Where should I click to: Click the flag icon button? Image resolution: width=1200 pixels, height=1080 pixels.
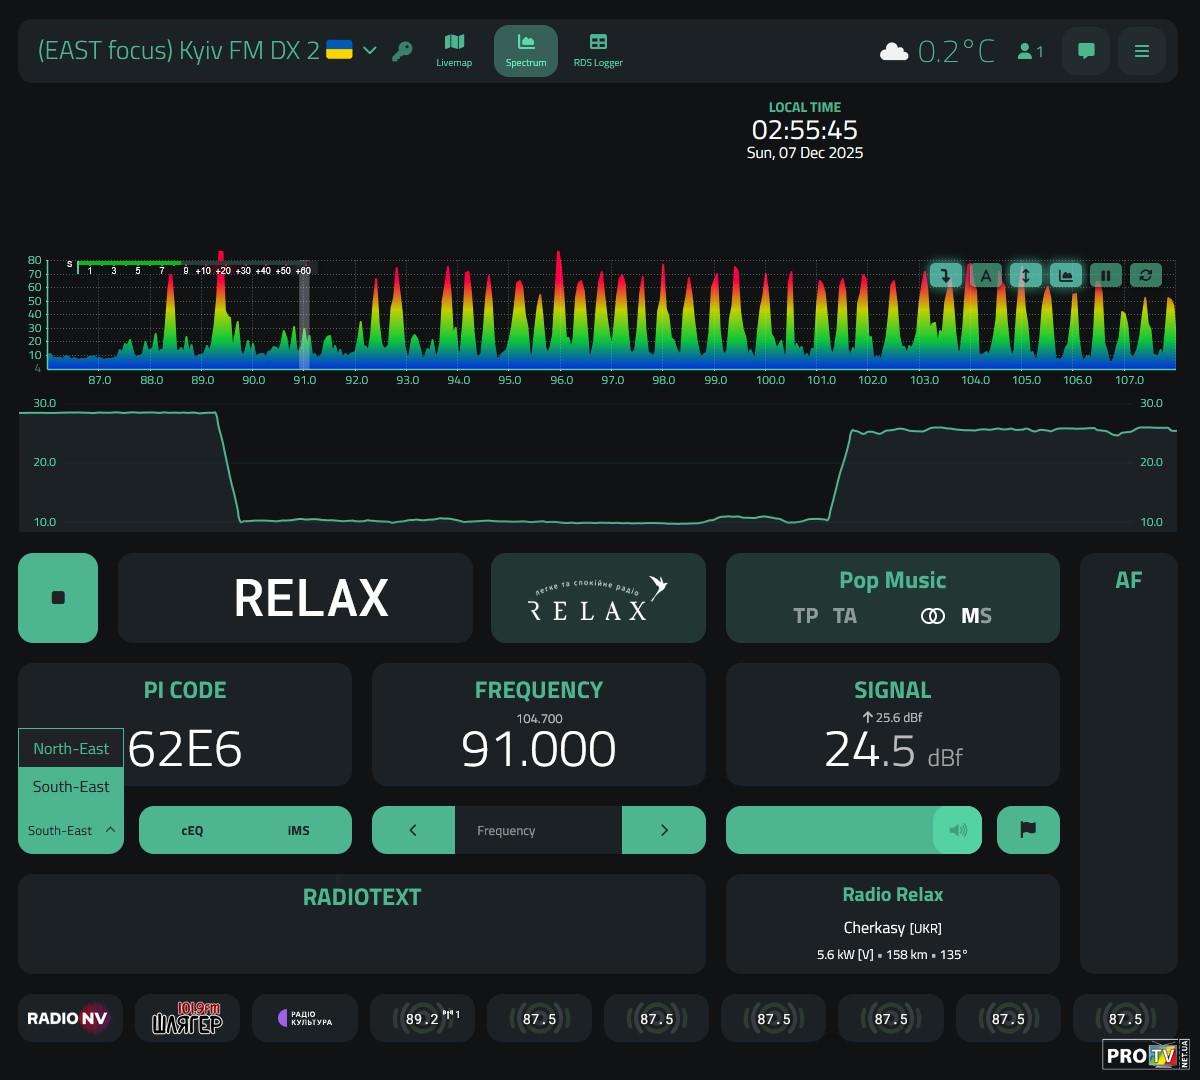click(1027, 830)
